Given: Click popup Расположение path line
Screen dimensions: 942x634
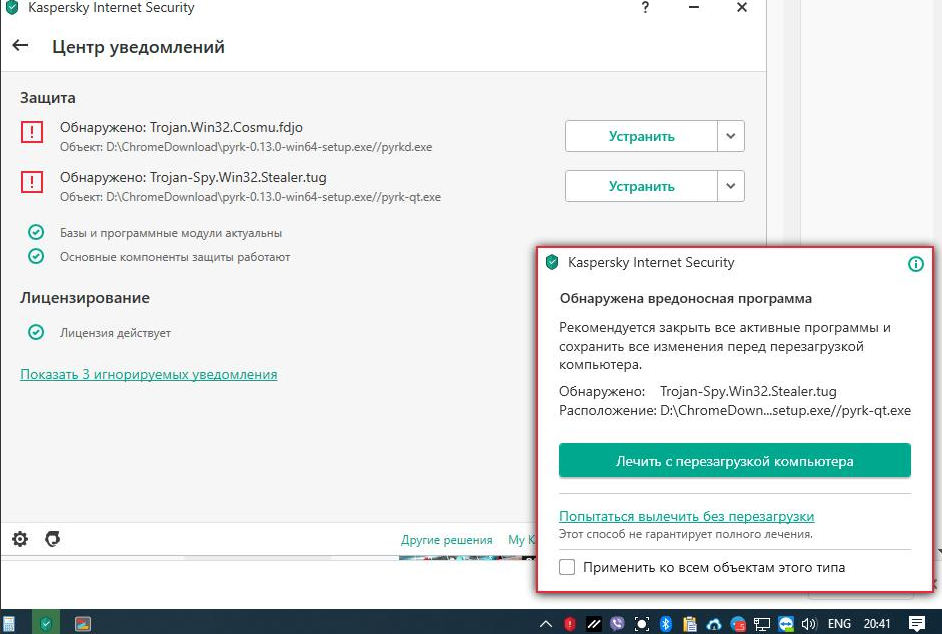Looking at the screenshot, I should pos(735,410).
